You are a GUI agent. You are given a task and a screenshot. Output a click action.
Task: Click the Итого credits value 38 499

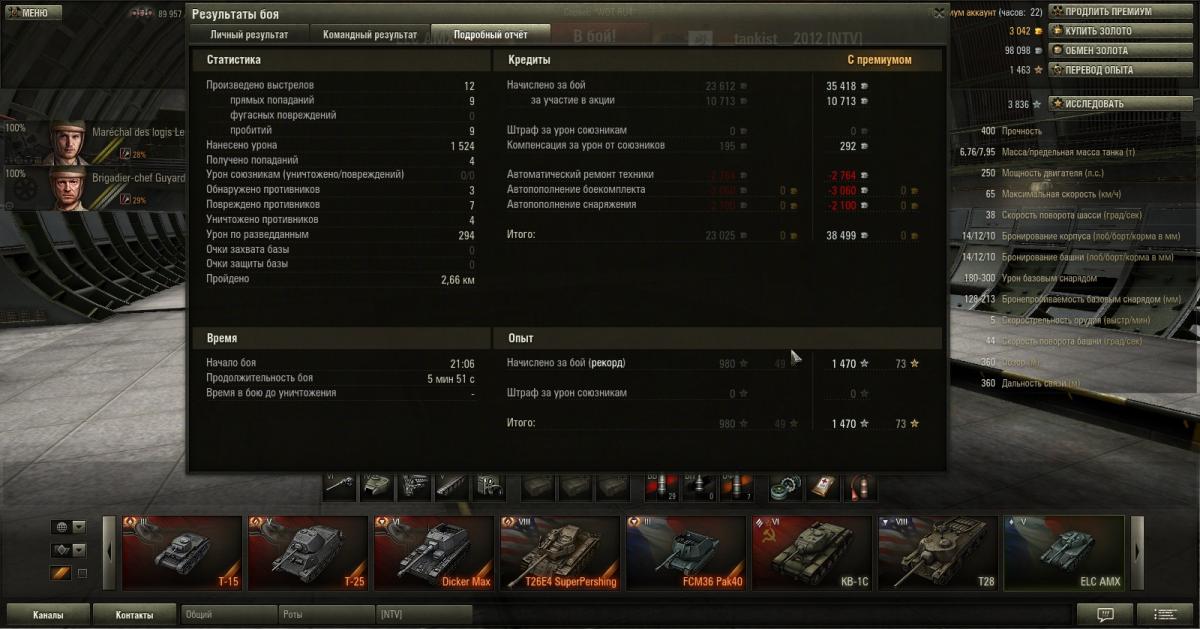coord(841,235)
